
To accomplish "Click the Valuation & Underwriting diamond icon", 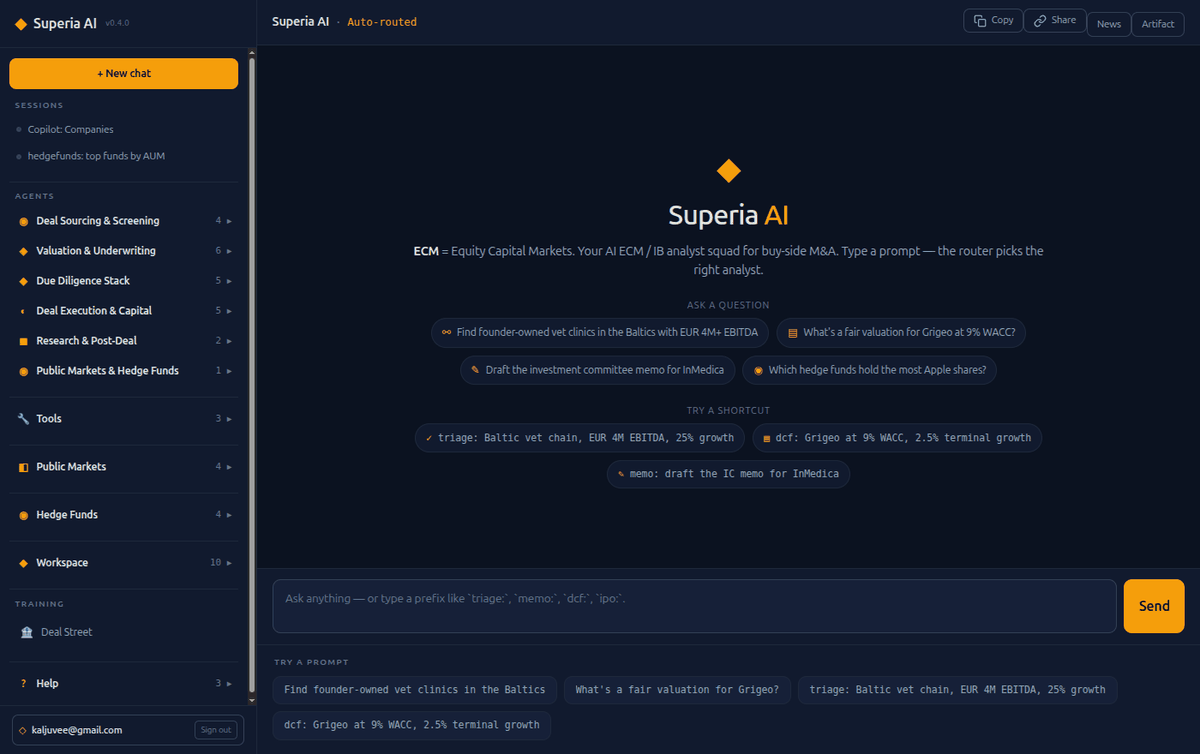I will 24,251.
